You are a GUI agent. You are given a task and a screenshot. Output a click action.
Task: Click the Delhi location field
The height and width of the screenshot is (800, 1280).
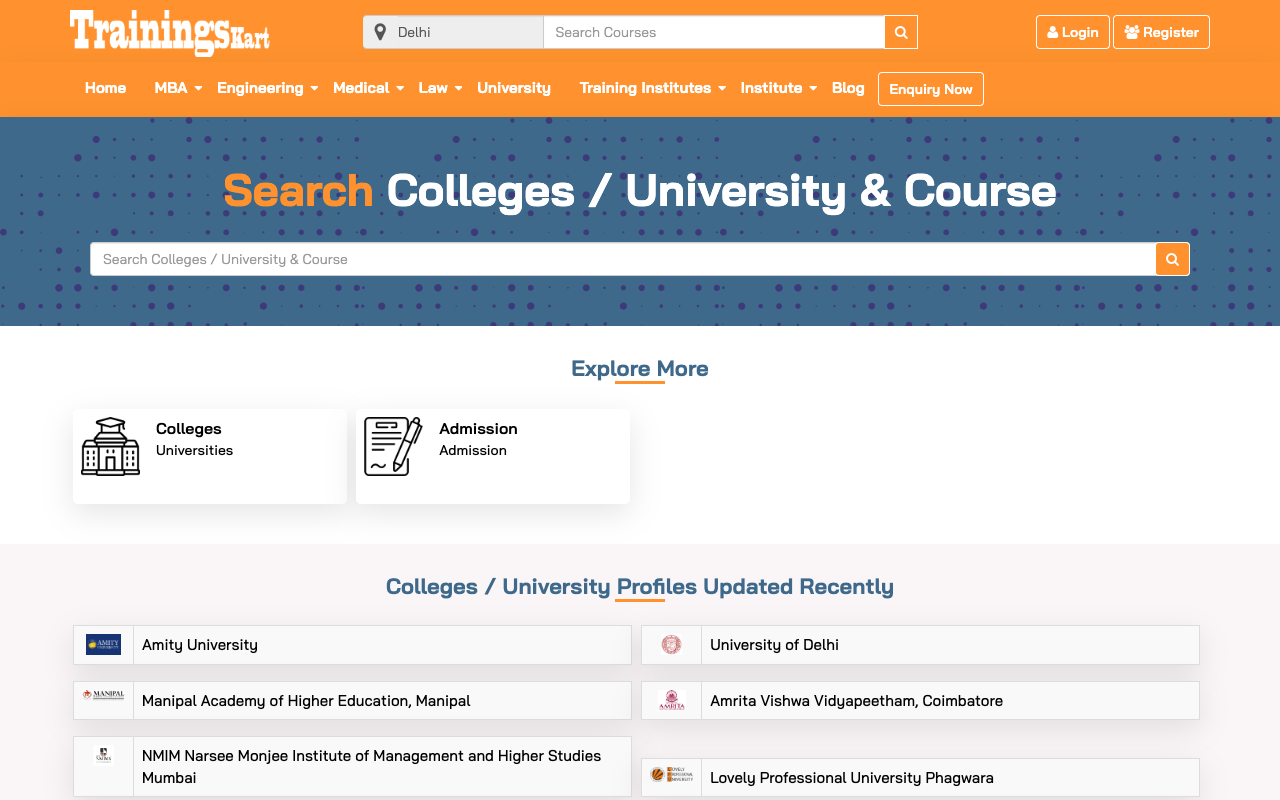tap(453, 32)
